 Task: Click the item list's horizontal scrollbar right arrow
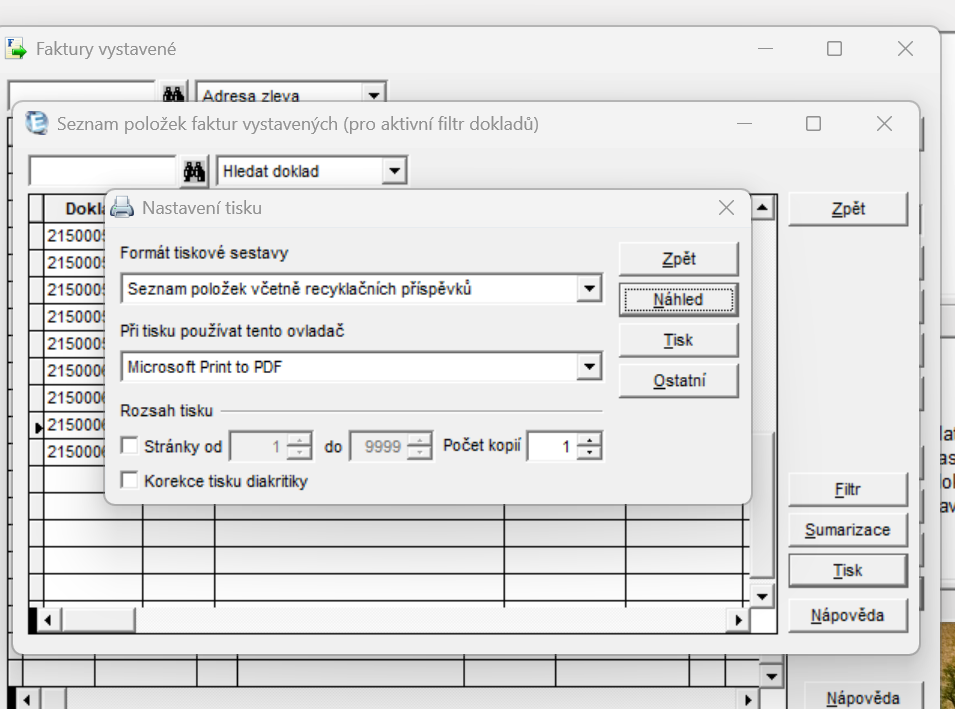739,620
